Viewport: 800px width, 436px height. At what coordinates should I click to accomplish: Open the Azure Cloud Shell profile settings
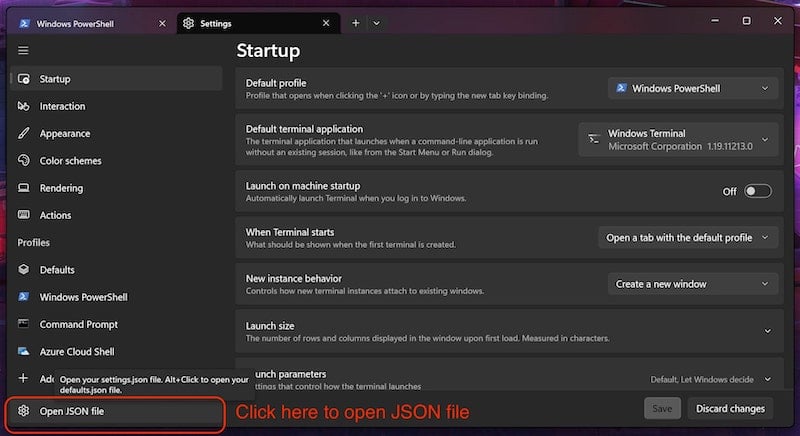[116, 351]
